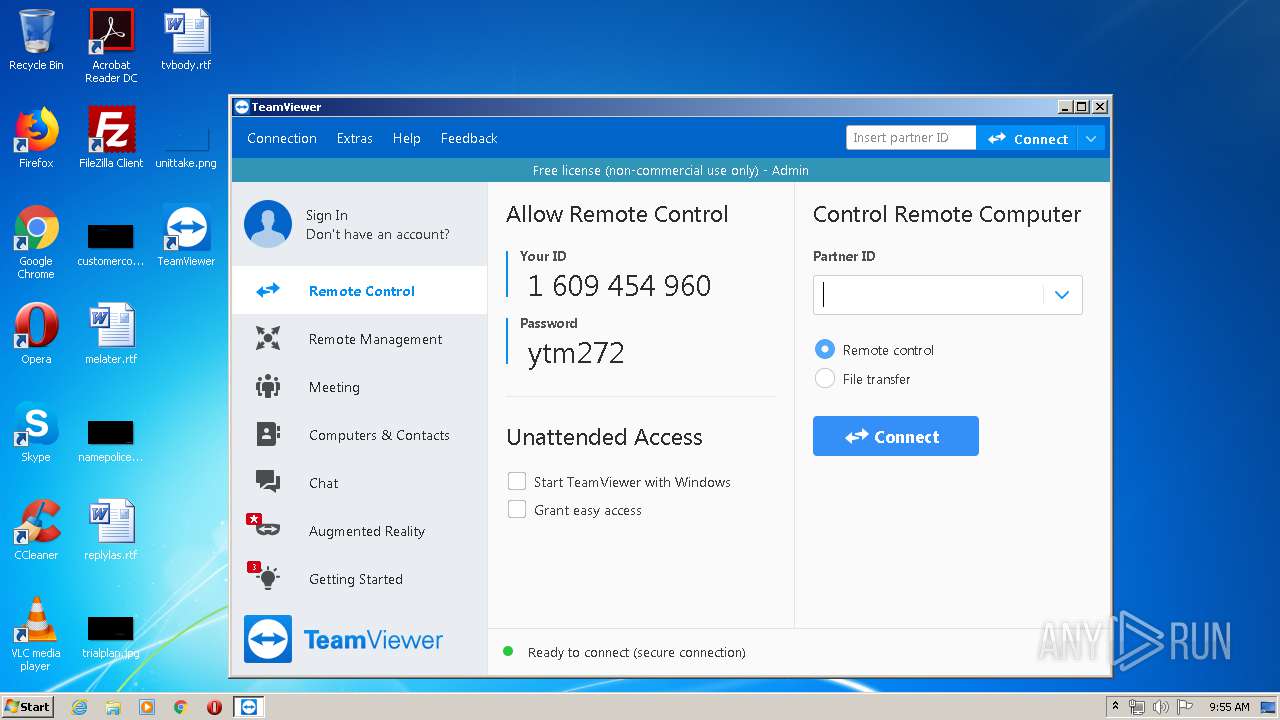The height and width of the screenshot is (720, 1280).
Task: Click the profile avatar icon
Action: click(x=268, y=224)
